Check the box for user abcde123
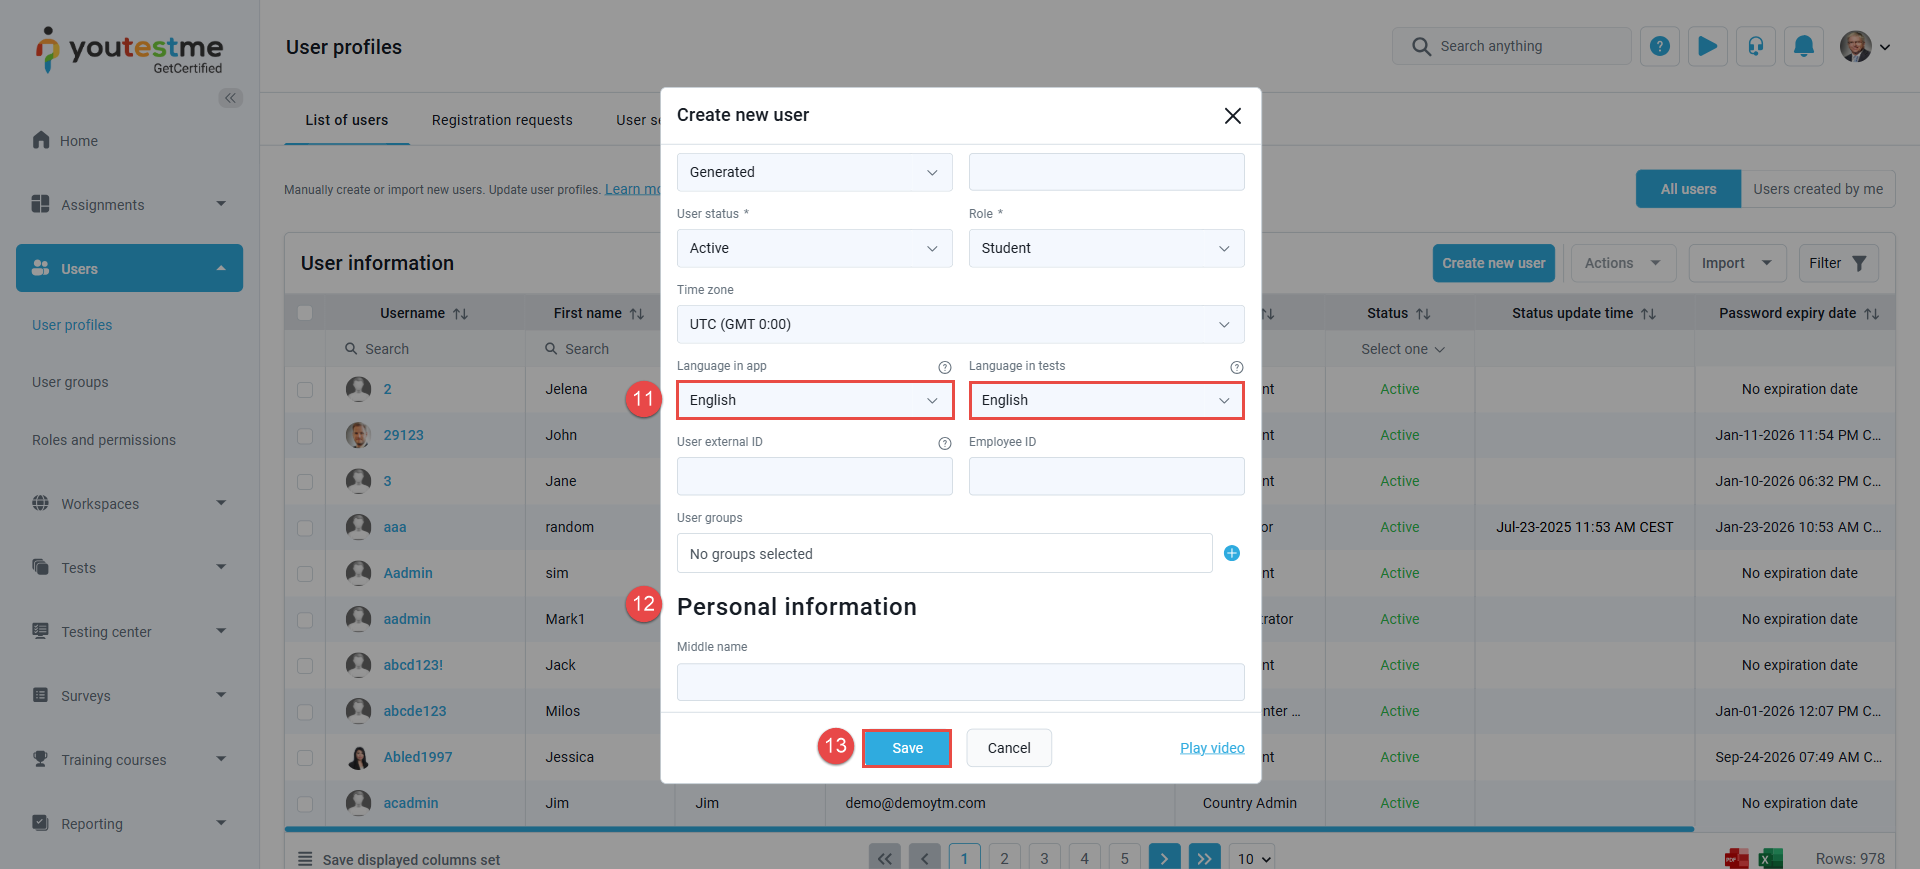This screenshot has width=1920, height=869. tap(305, 712)
